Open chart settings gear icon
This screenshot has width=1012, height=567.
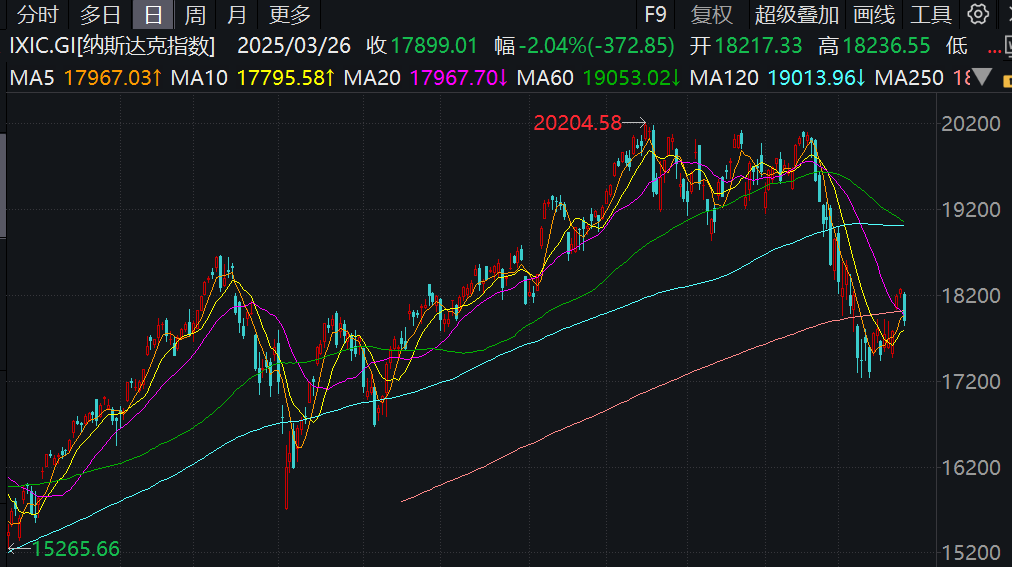click(978, 14)
